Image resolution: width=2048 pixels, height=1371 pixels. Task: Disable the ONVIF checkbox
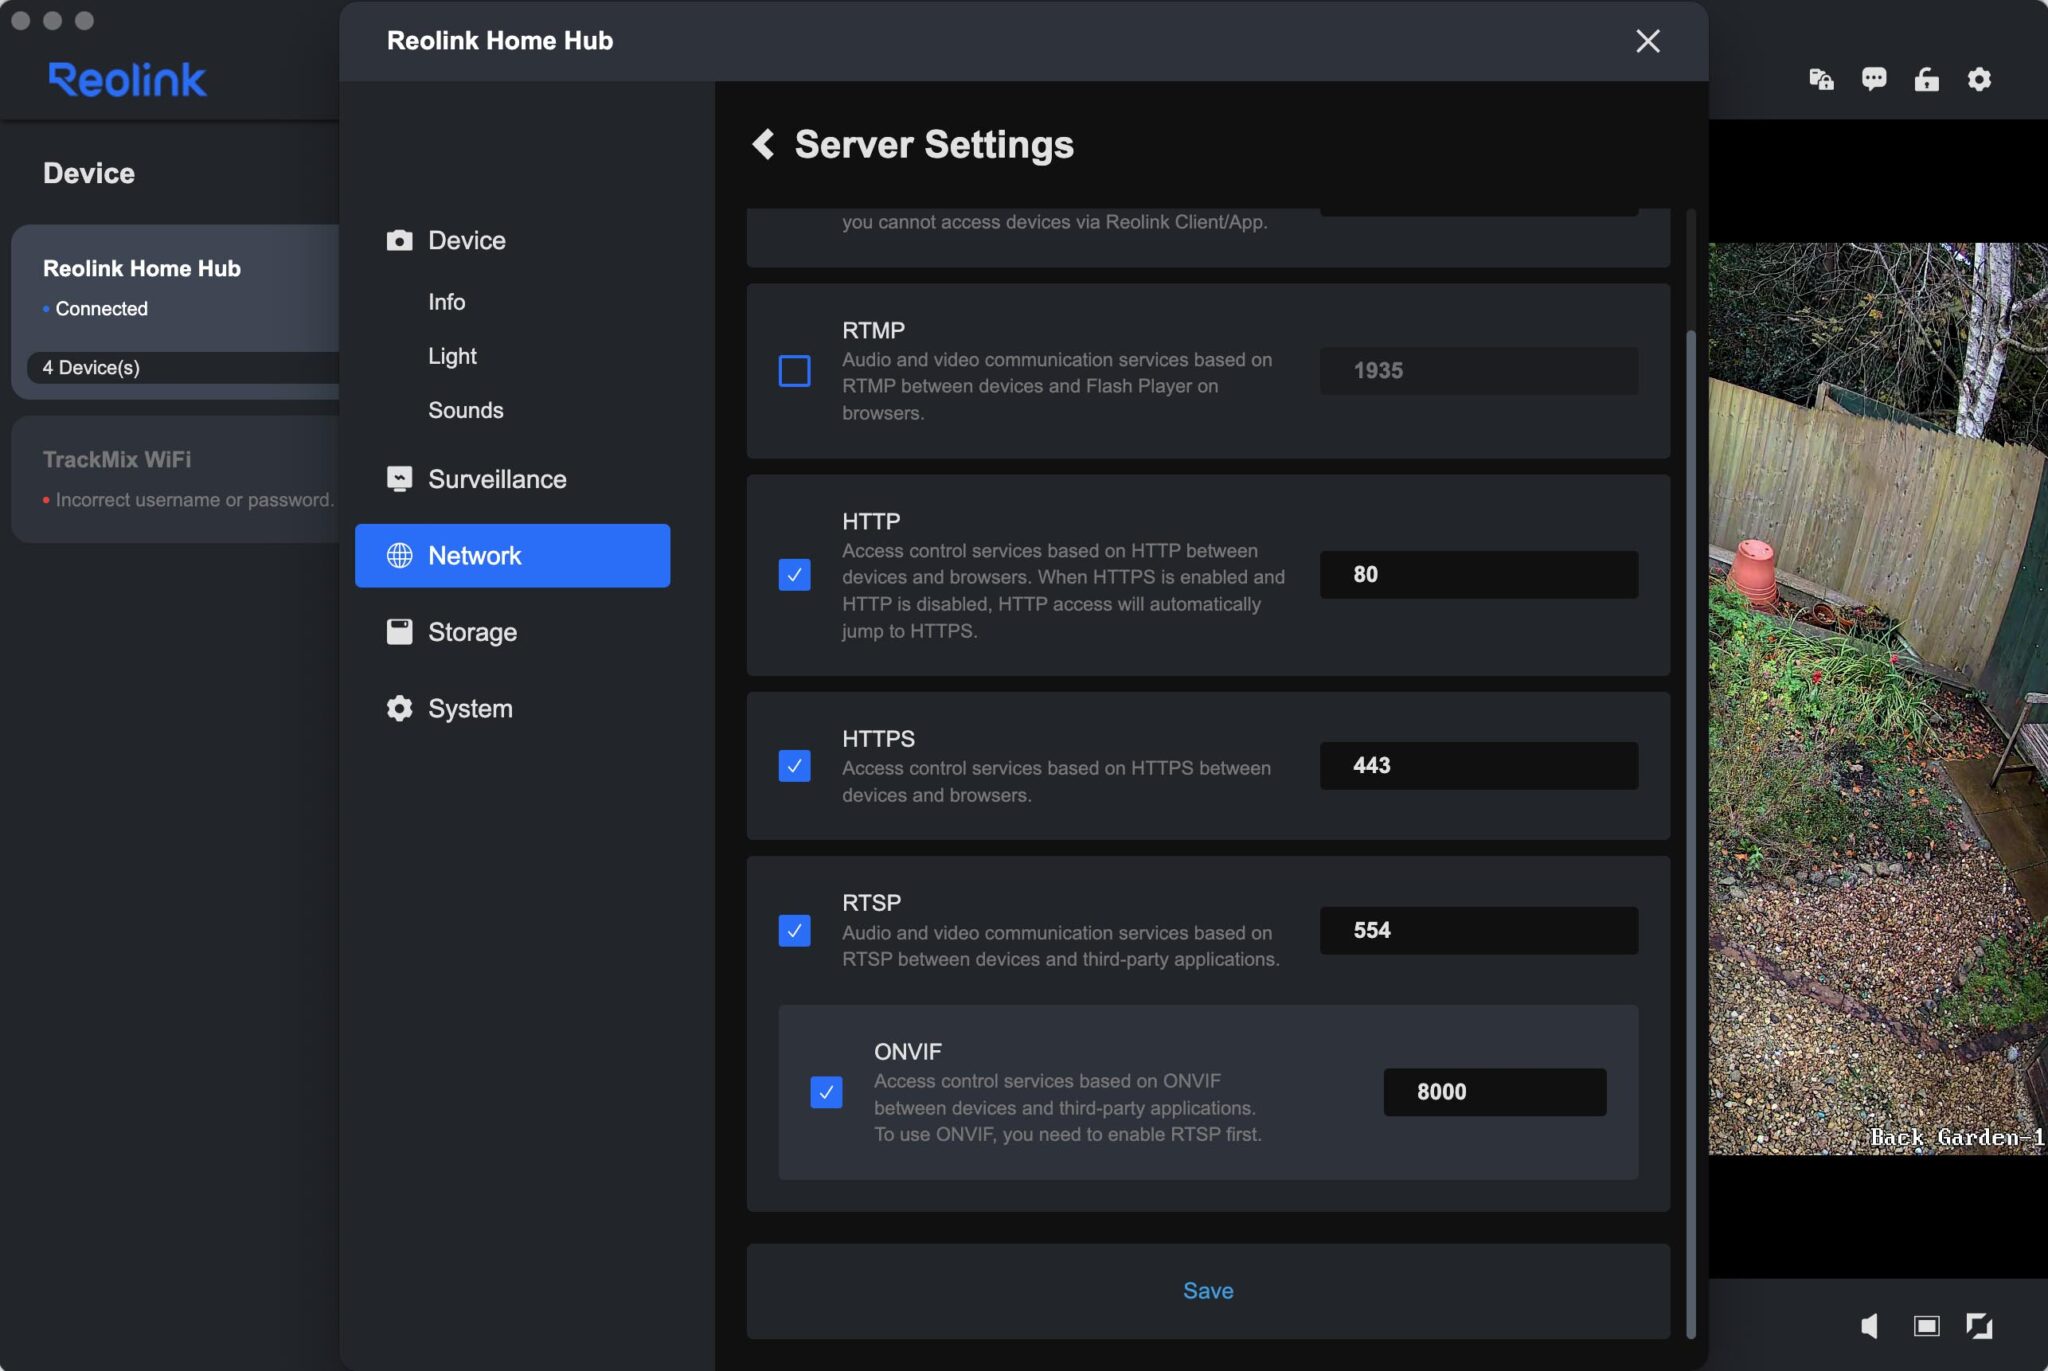tap(826, 1092)
